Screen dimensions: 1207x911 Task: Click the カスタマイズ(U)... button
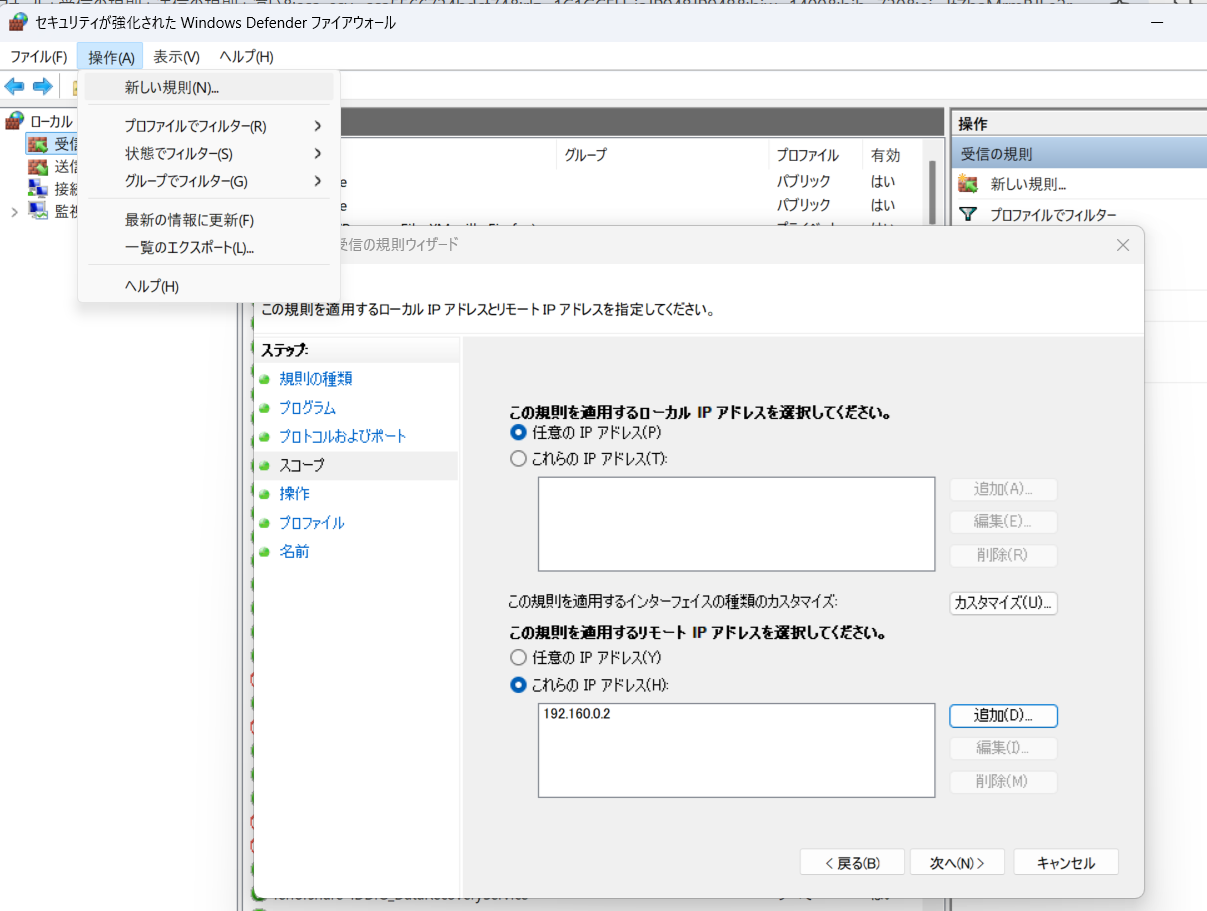click(x=1003, y=603)
